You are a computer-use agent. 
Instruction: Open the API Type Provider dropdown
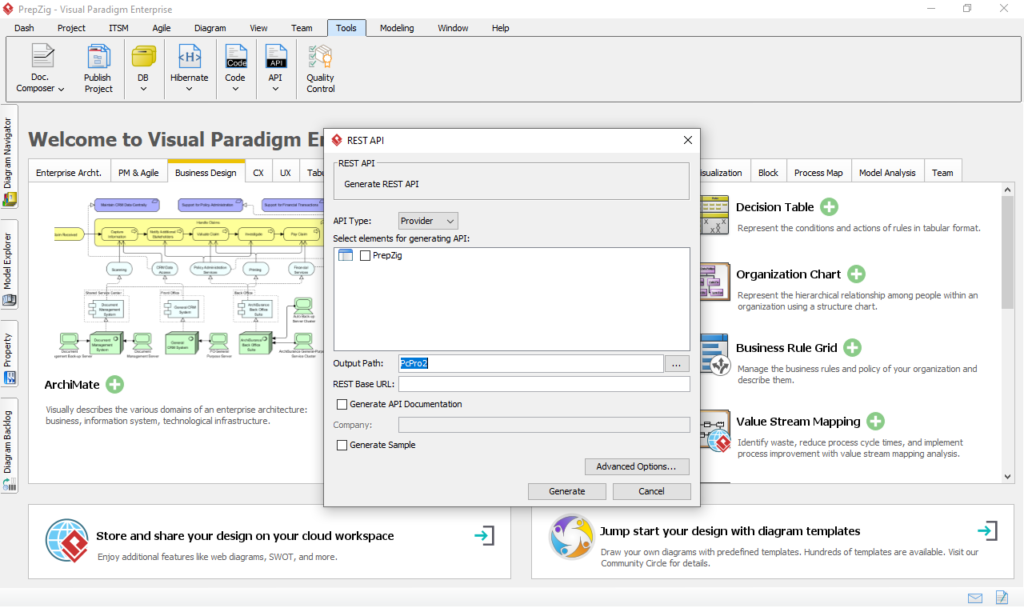coord(428,221)
